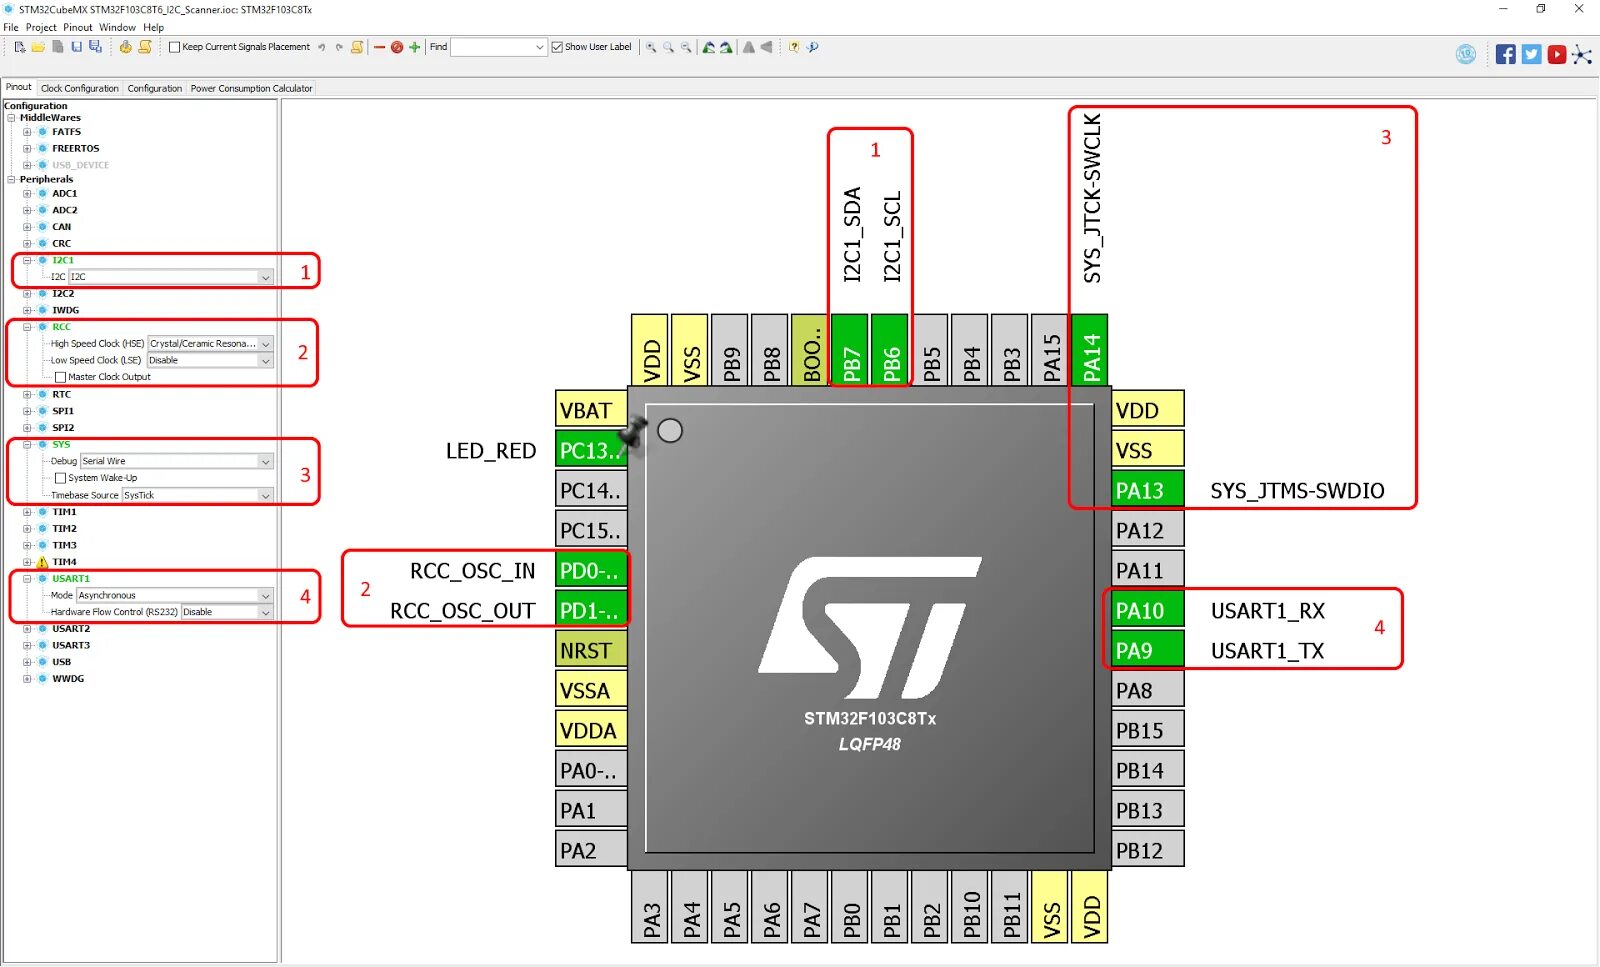
Task: Switch to the Configuration tab
Action: 155,88
